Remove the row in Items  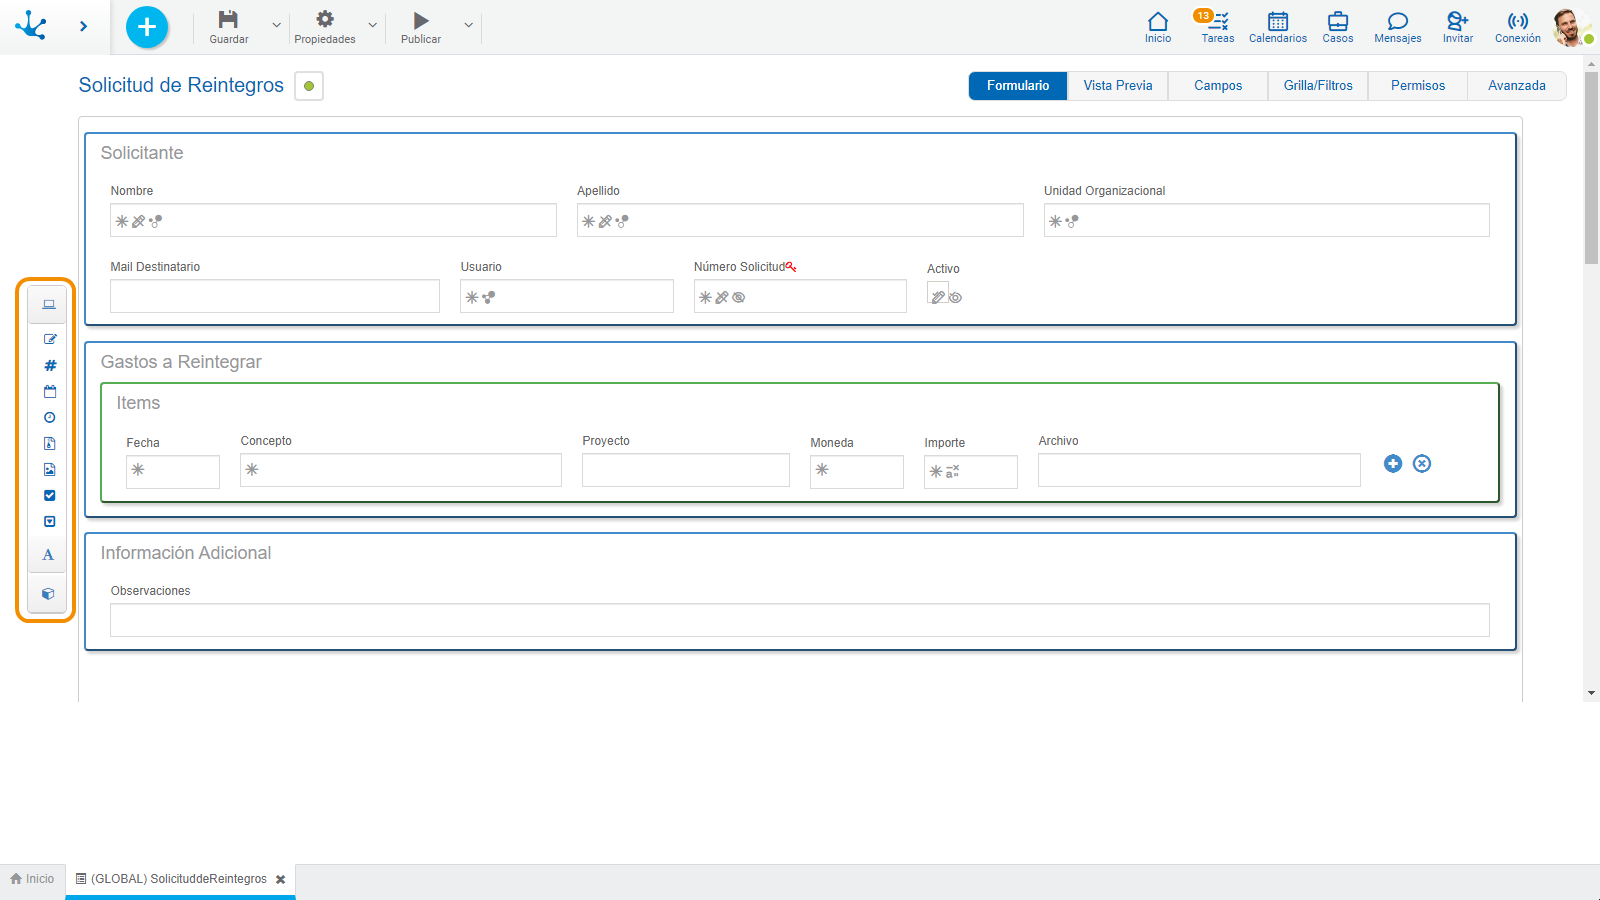pyautogui.click(x=1421, y=464)
